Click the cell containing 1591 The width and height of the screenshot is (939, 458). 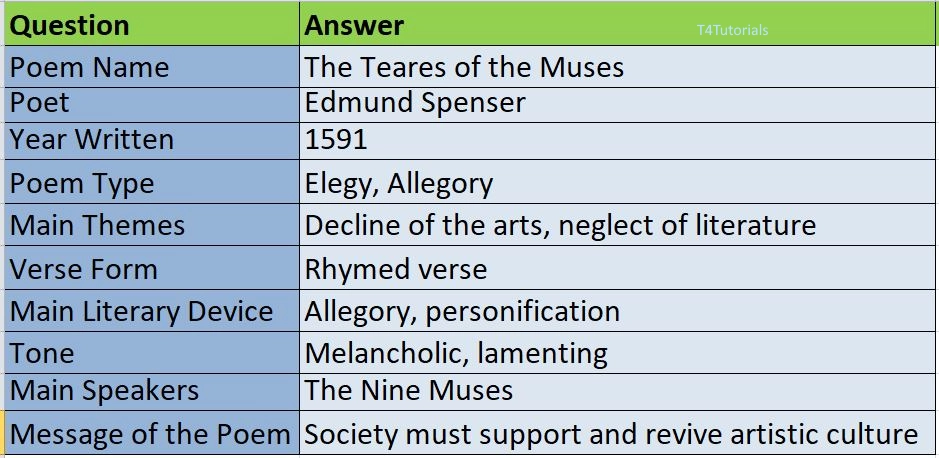617,141
